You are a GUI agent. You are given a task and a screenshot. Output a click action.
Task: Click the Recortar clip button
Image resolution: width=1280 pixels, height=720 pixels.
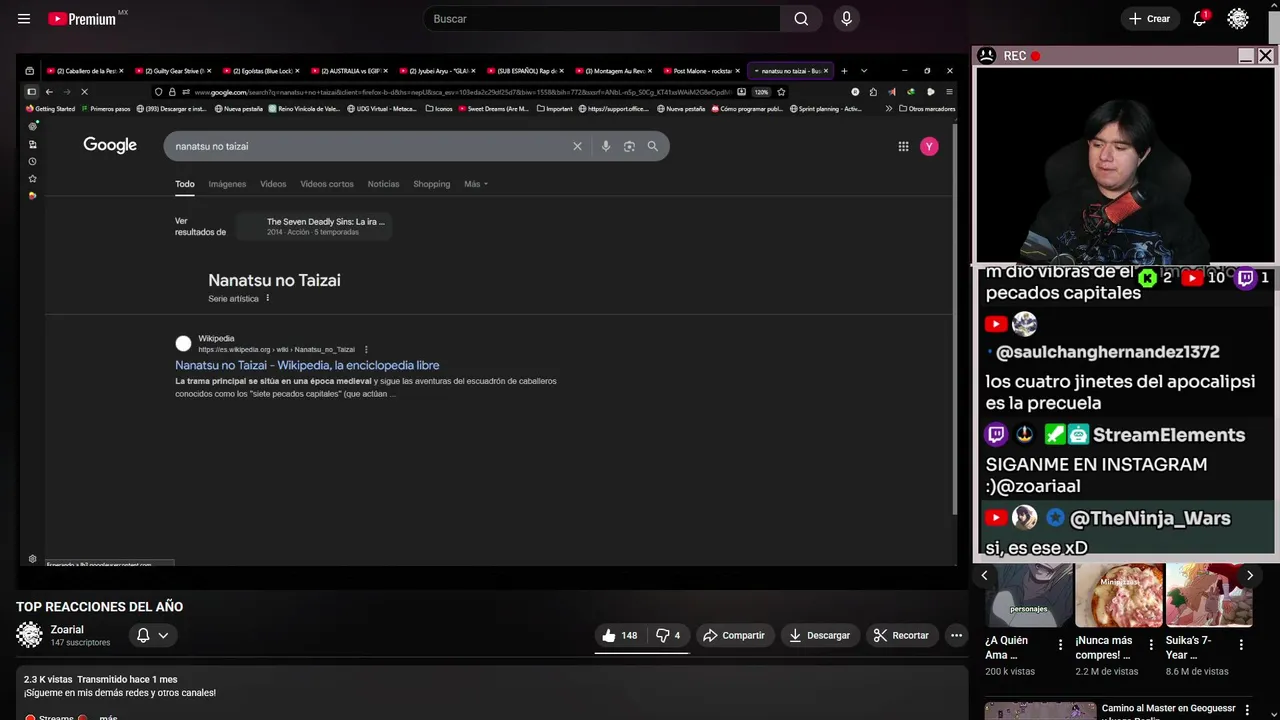point(901,635)
